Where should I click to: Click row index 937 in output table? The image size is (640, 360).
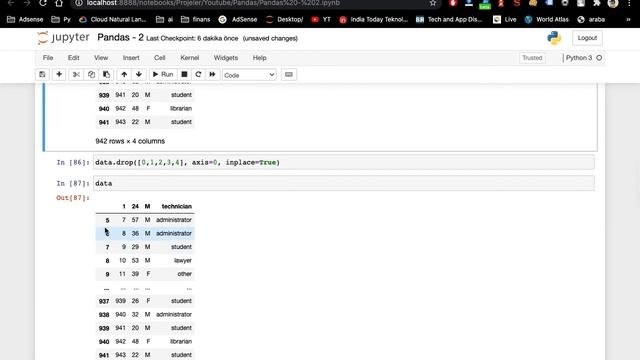pos(104,301)
